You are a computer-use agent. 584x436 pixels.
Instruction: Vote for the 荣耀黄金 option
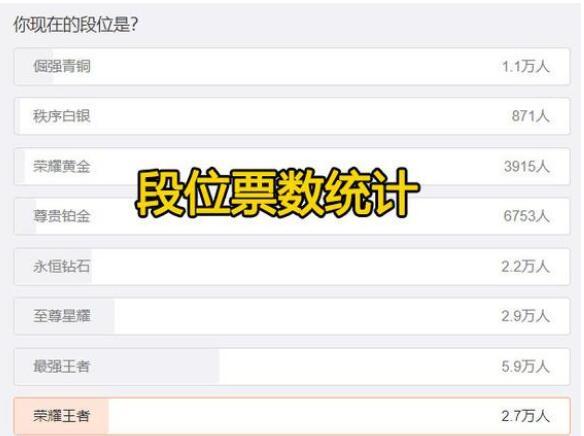pyautogui.click(x=292, y=166)
